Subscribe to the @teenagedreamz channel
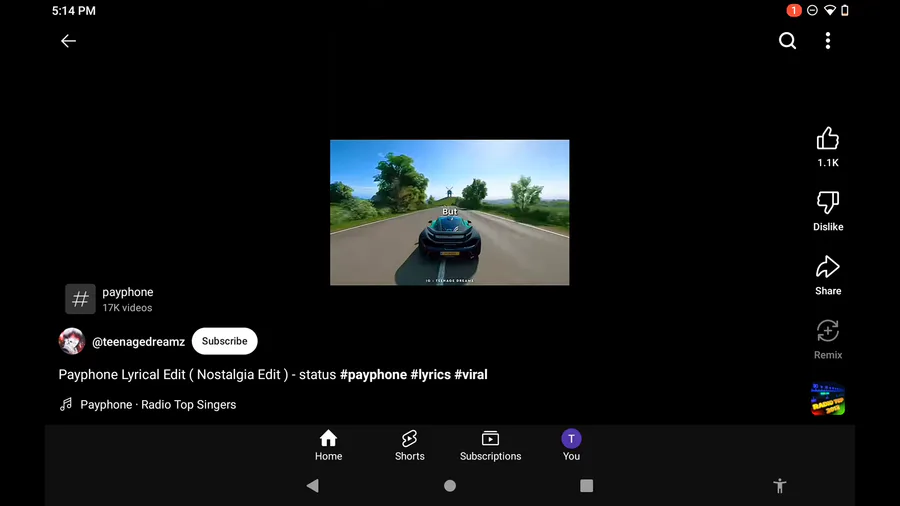Screen dimensions: 900x506 coord(224,341)
